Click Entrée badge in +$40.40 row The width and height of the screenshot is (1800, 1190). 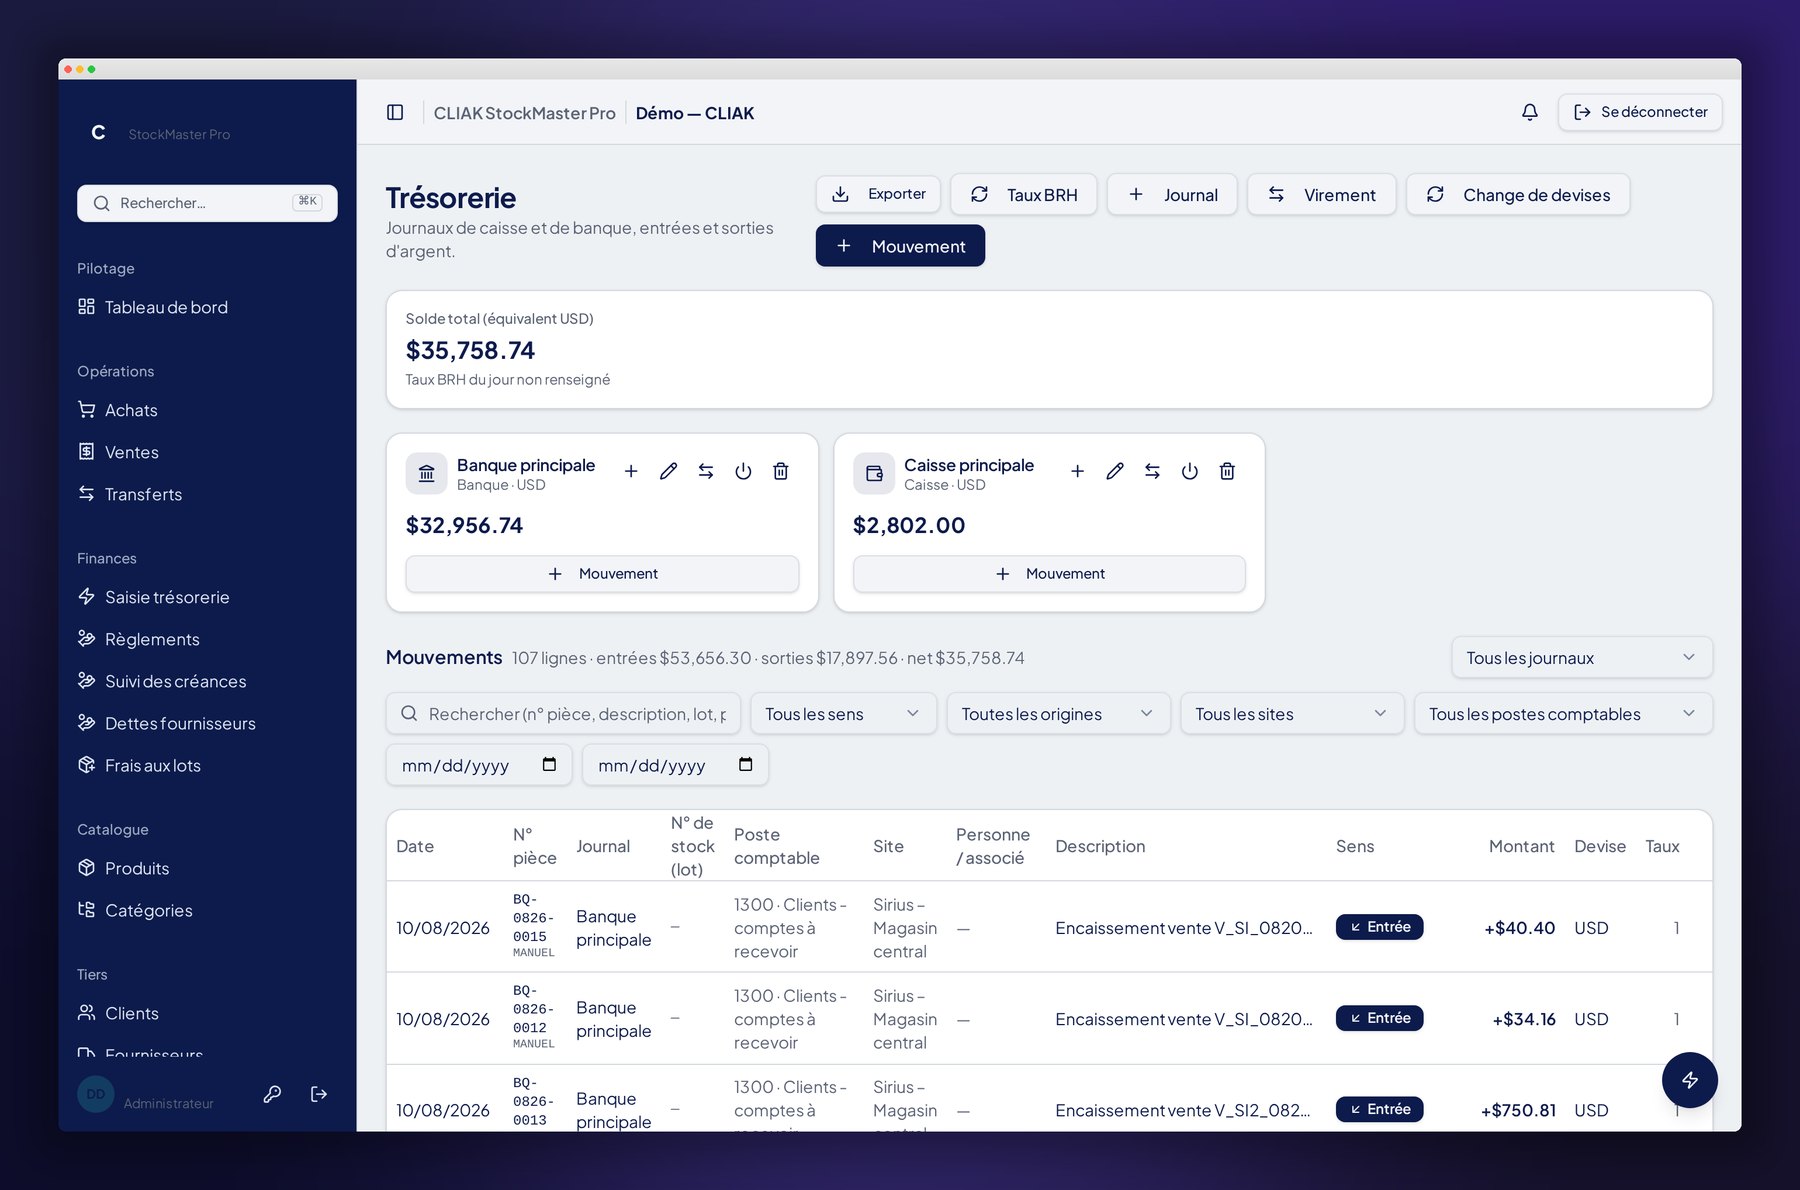point(1379,927)
